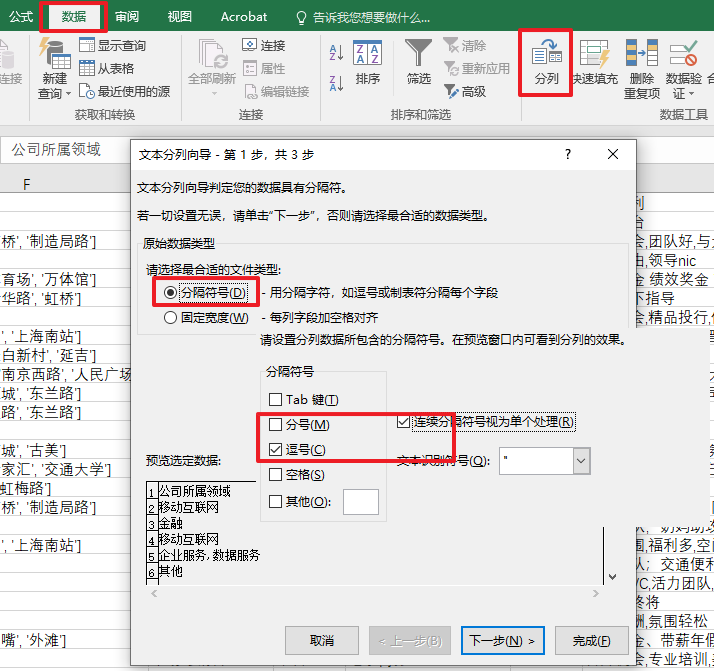Switch to 公式 ribbon tab
This screenshot has width=719, height=671.
[21, 17]
